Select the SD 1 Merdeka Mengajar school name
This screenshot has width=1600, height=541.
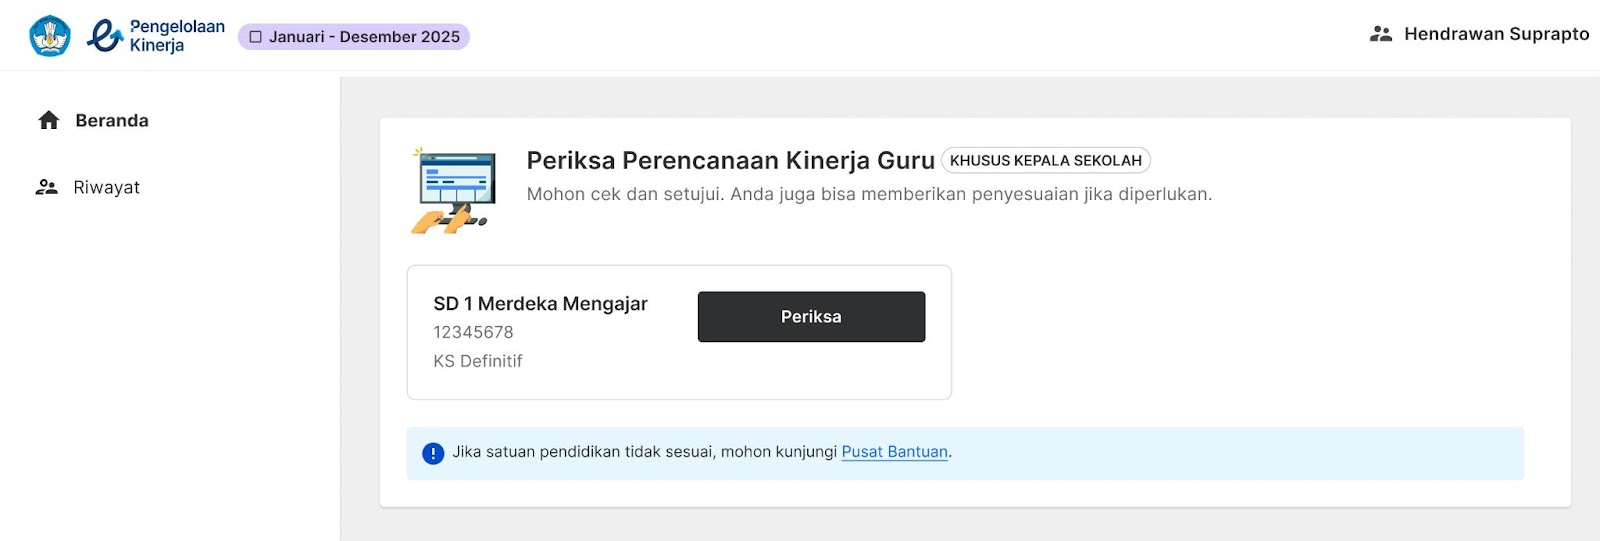pyautogui.click(x=540, y=304)
